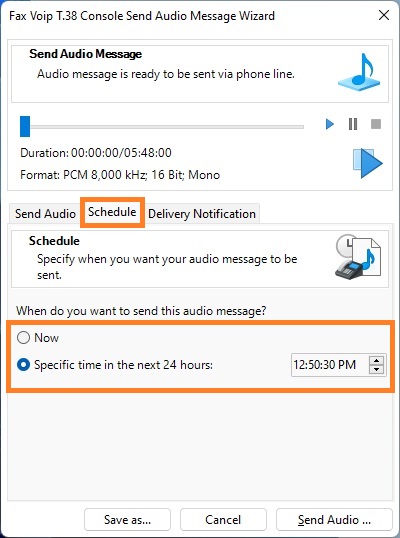The width and height of the screenshot is (400, 538).
Task: Click the Send Audio ... button
Action: point(334,519)
